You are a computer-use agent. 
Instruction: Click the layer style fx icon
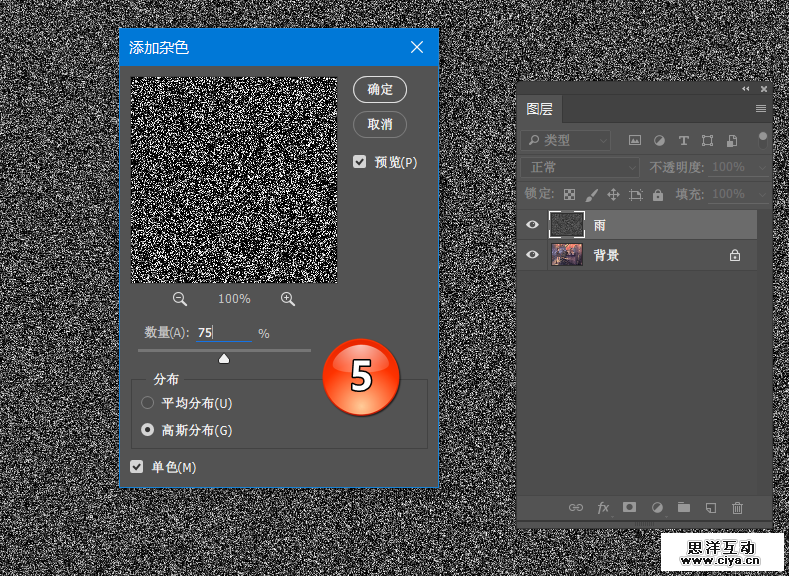point(603,508)
